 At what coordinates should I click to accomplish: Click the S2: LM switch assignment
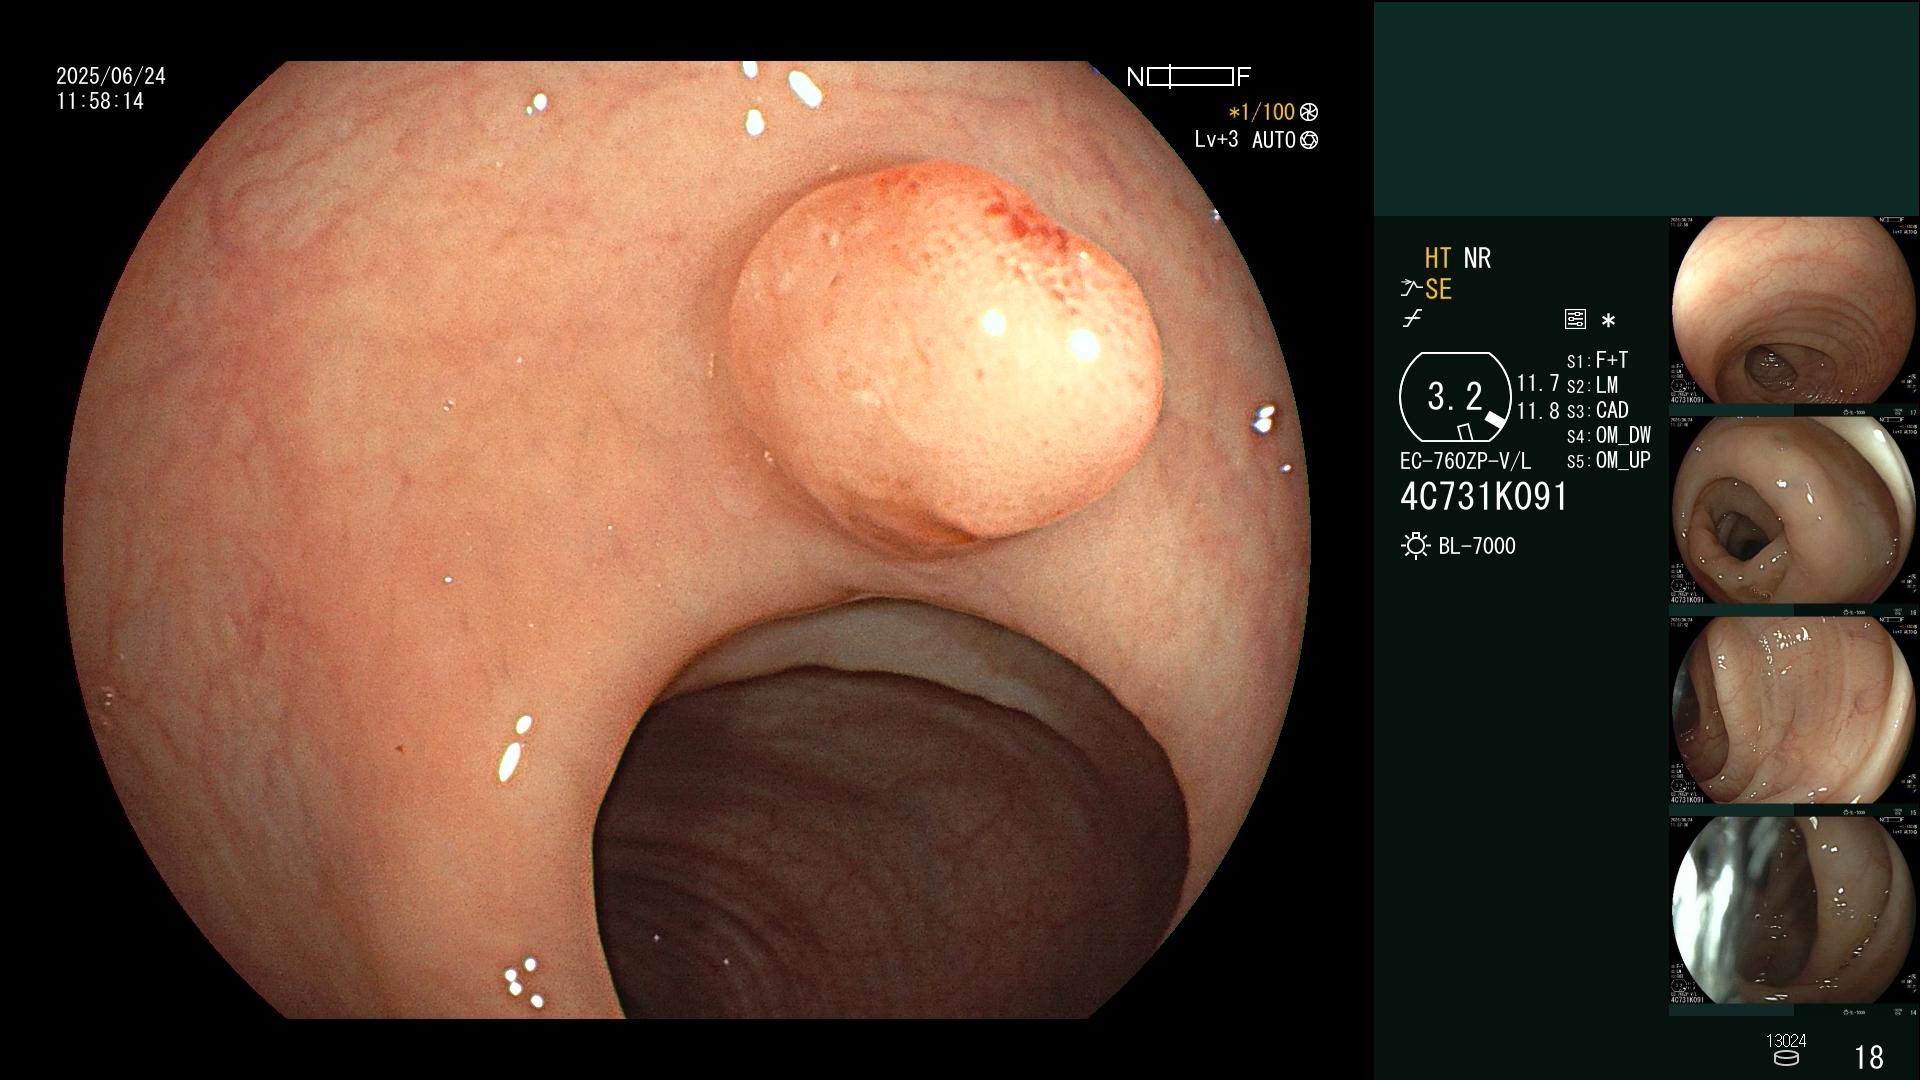coord(1592,385)
